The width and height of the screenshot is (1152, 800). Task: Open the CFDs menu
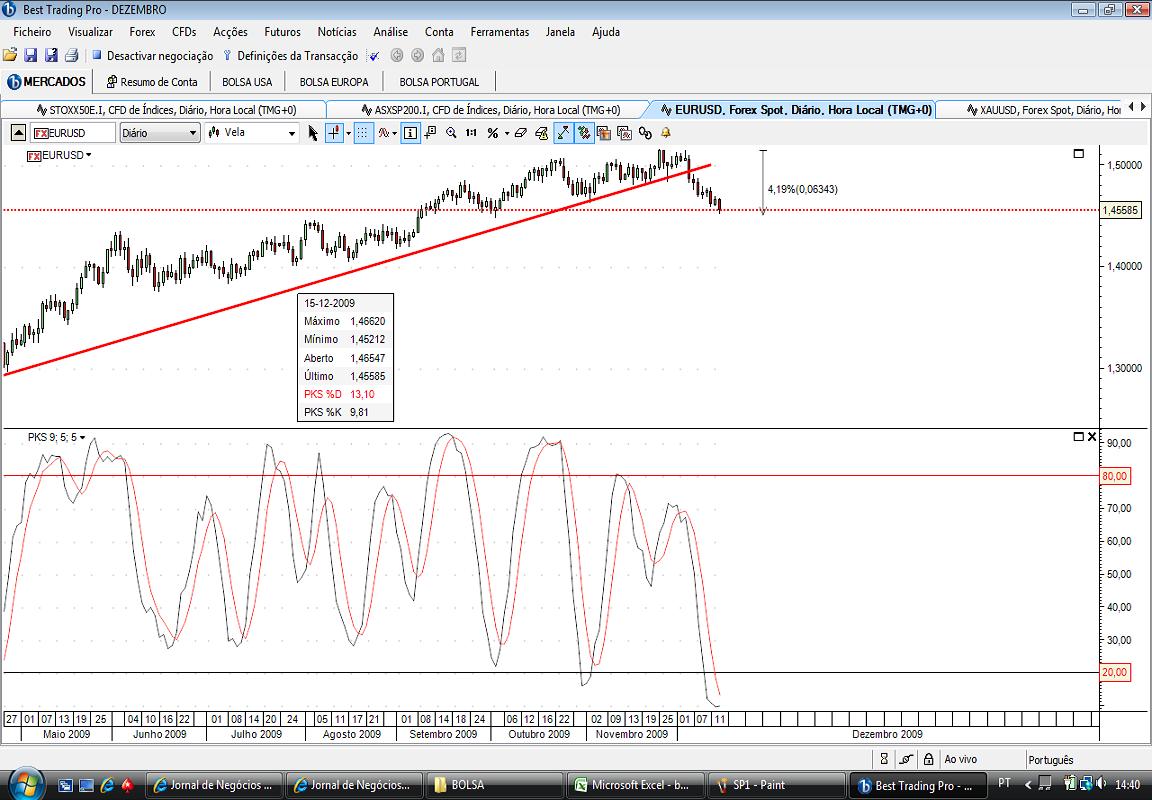[x=184, y=32]
